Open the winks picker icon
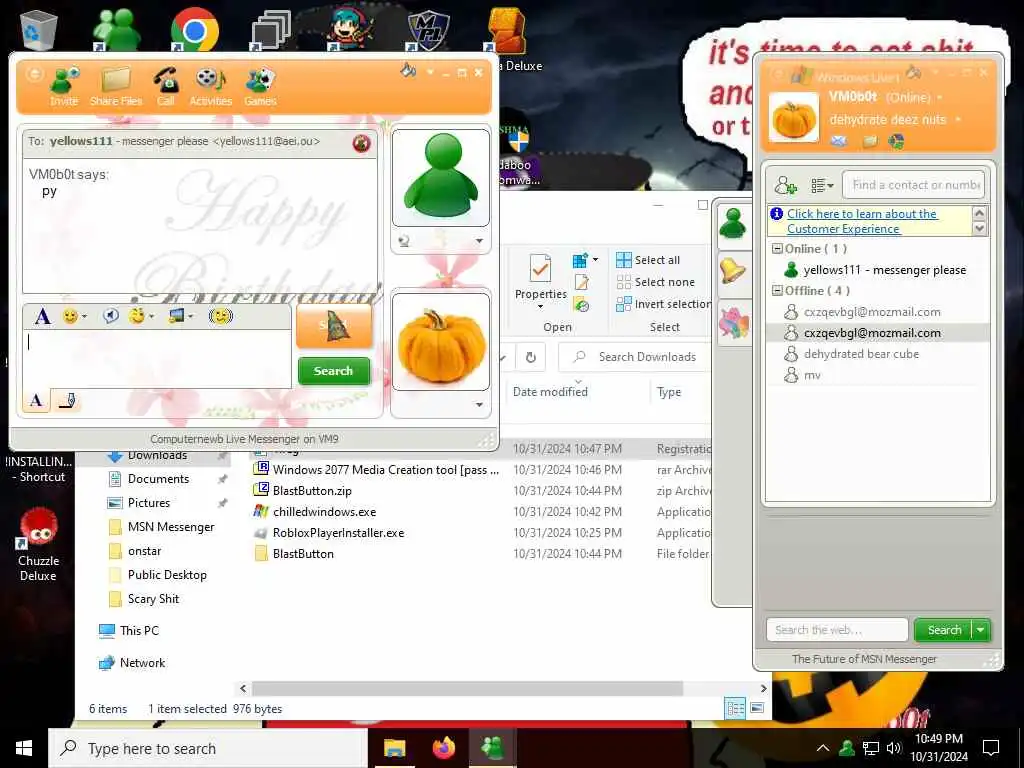The image size is (1024, 768). 136,317
